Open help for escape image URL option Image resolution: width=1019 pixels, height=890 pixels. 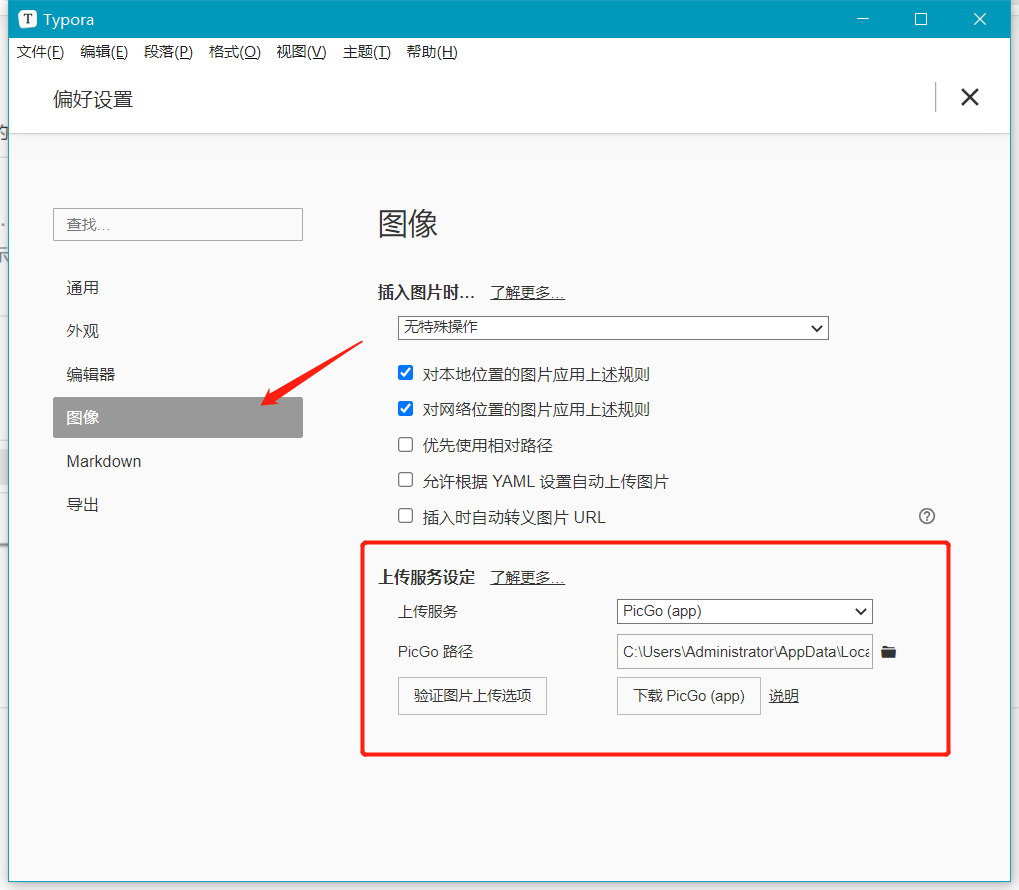[x=927, y=516]
